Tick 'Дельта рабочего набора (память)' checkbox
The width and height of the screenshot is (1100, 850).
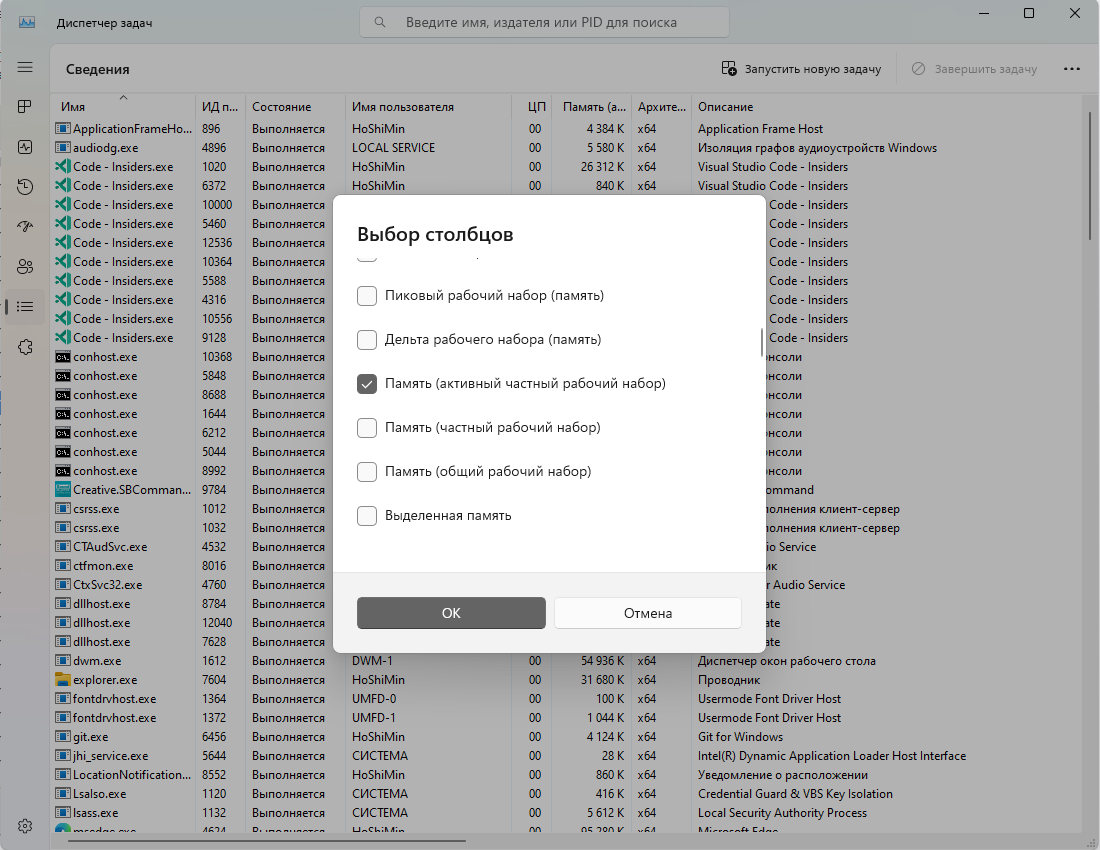click(x=367, y=340)
